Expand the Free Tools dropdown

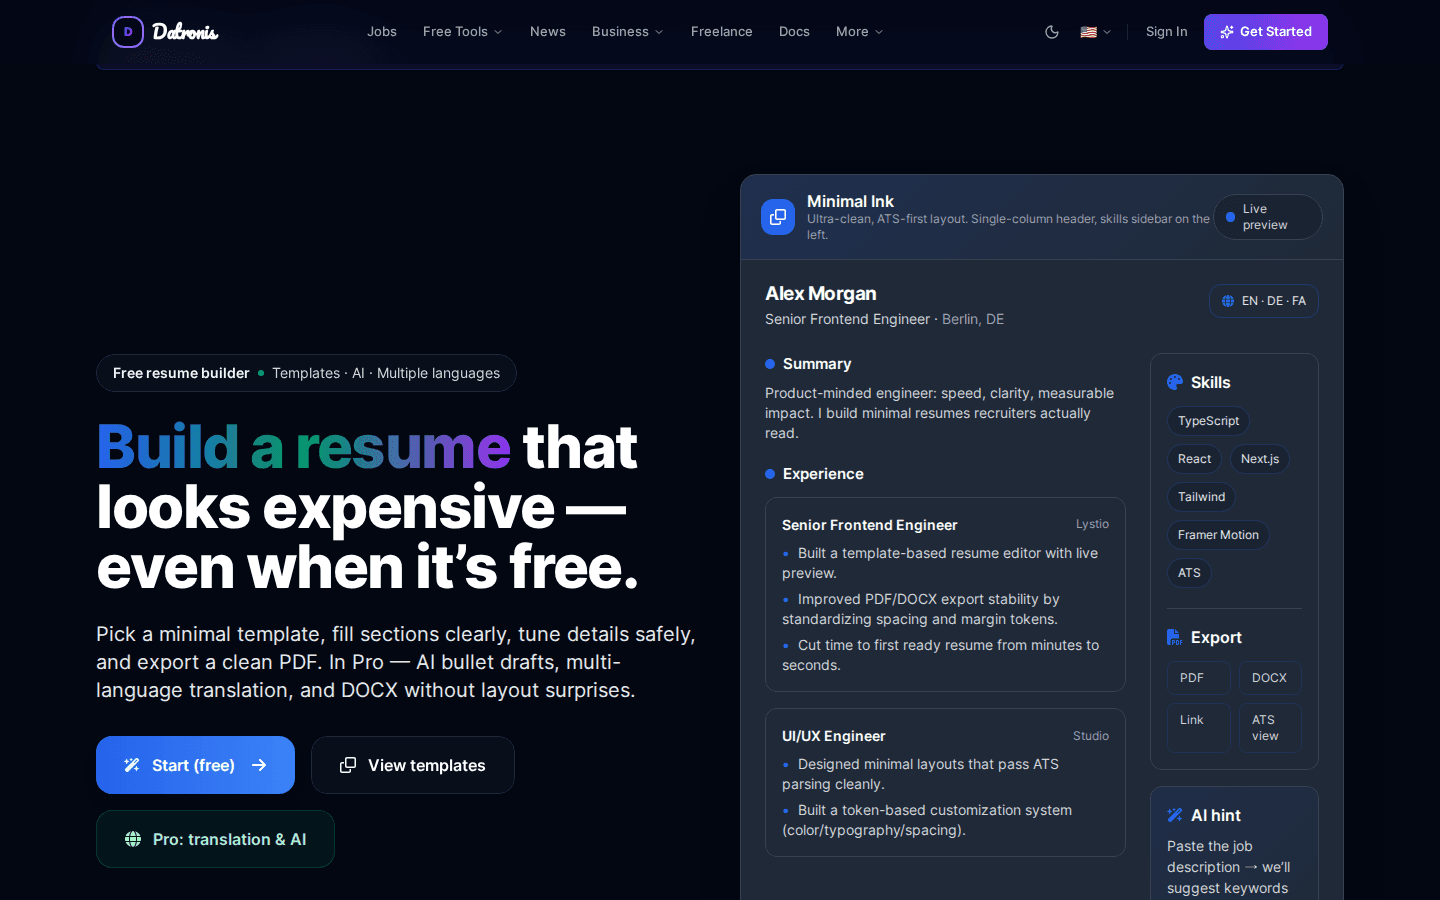[463, 32]
